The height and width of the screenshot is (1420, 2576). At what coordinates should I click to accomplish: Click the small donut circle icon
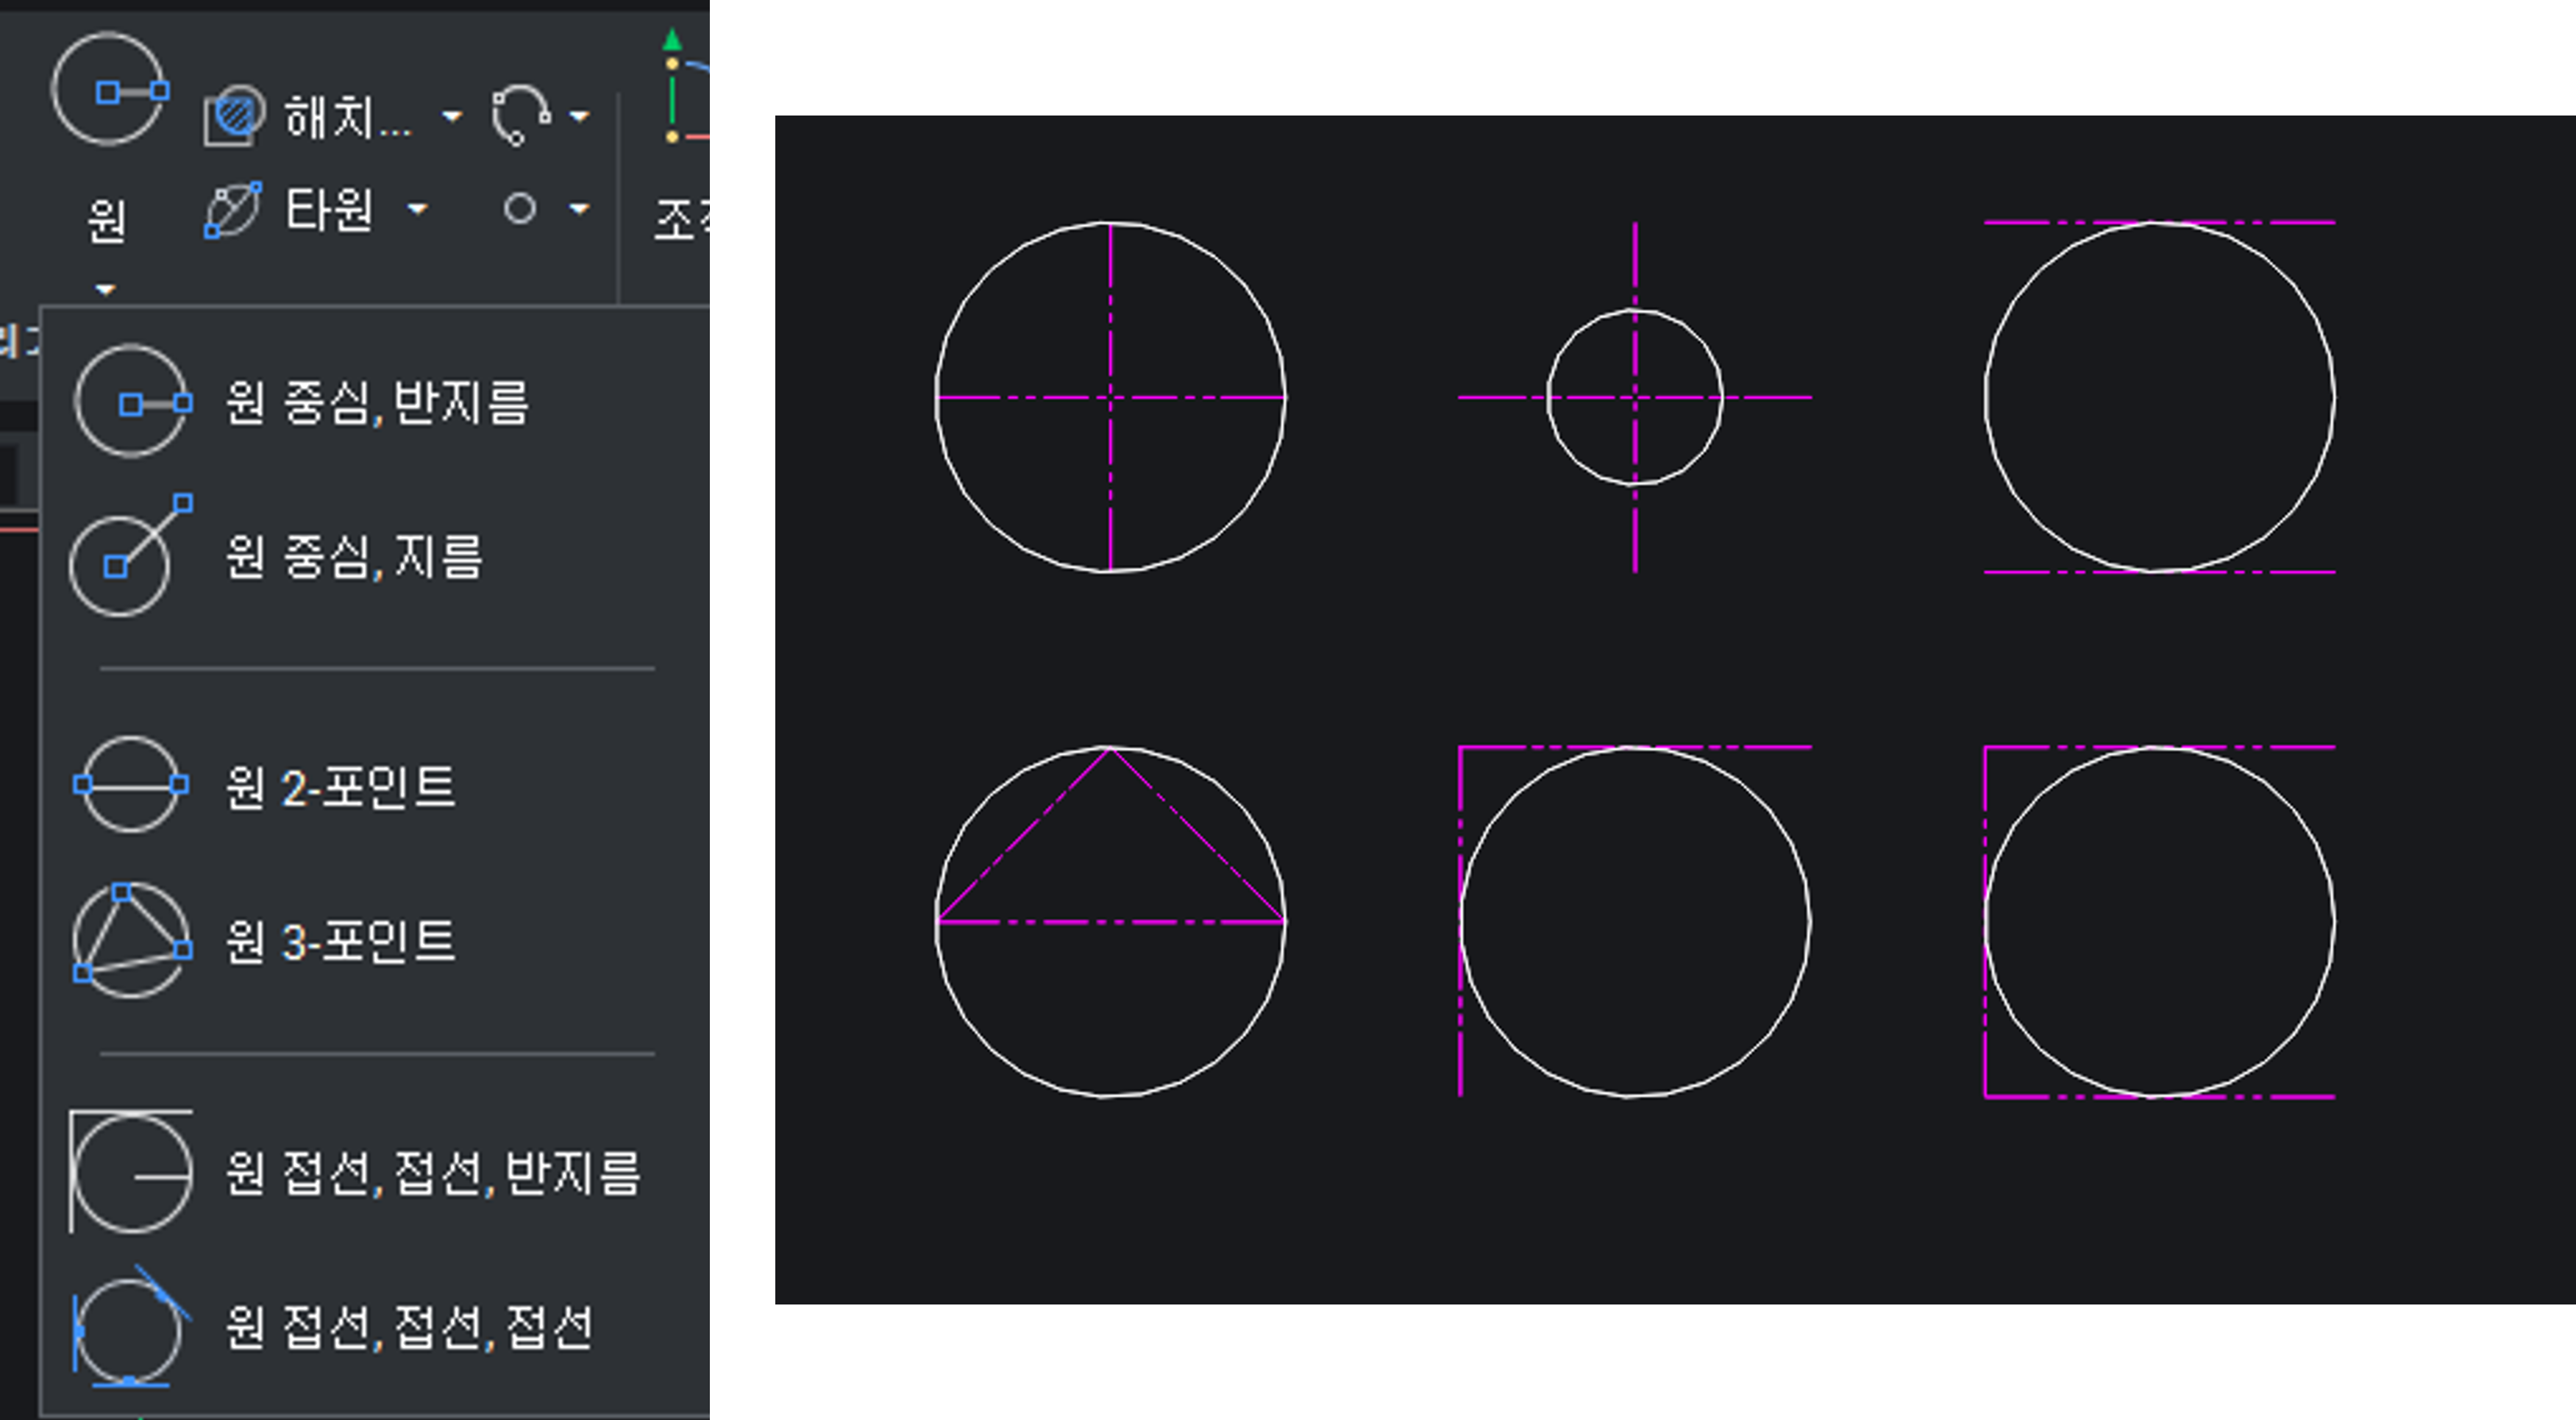520,209
